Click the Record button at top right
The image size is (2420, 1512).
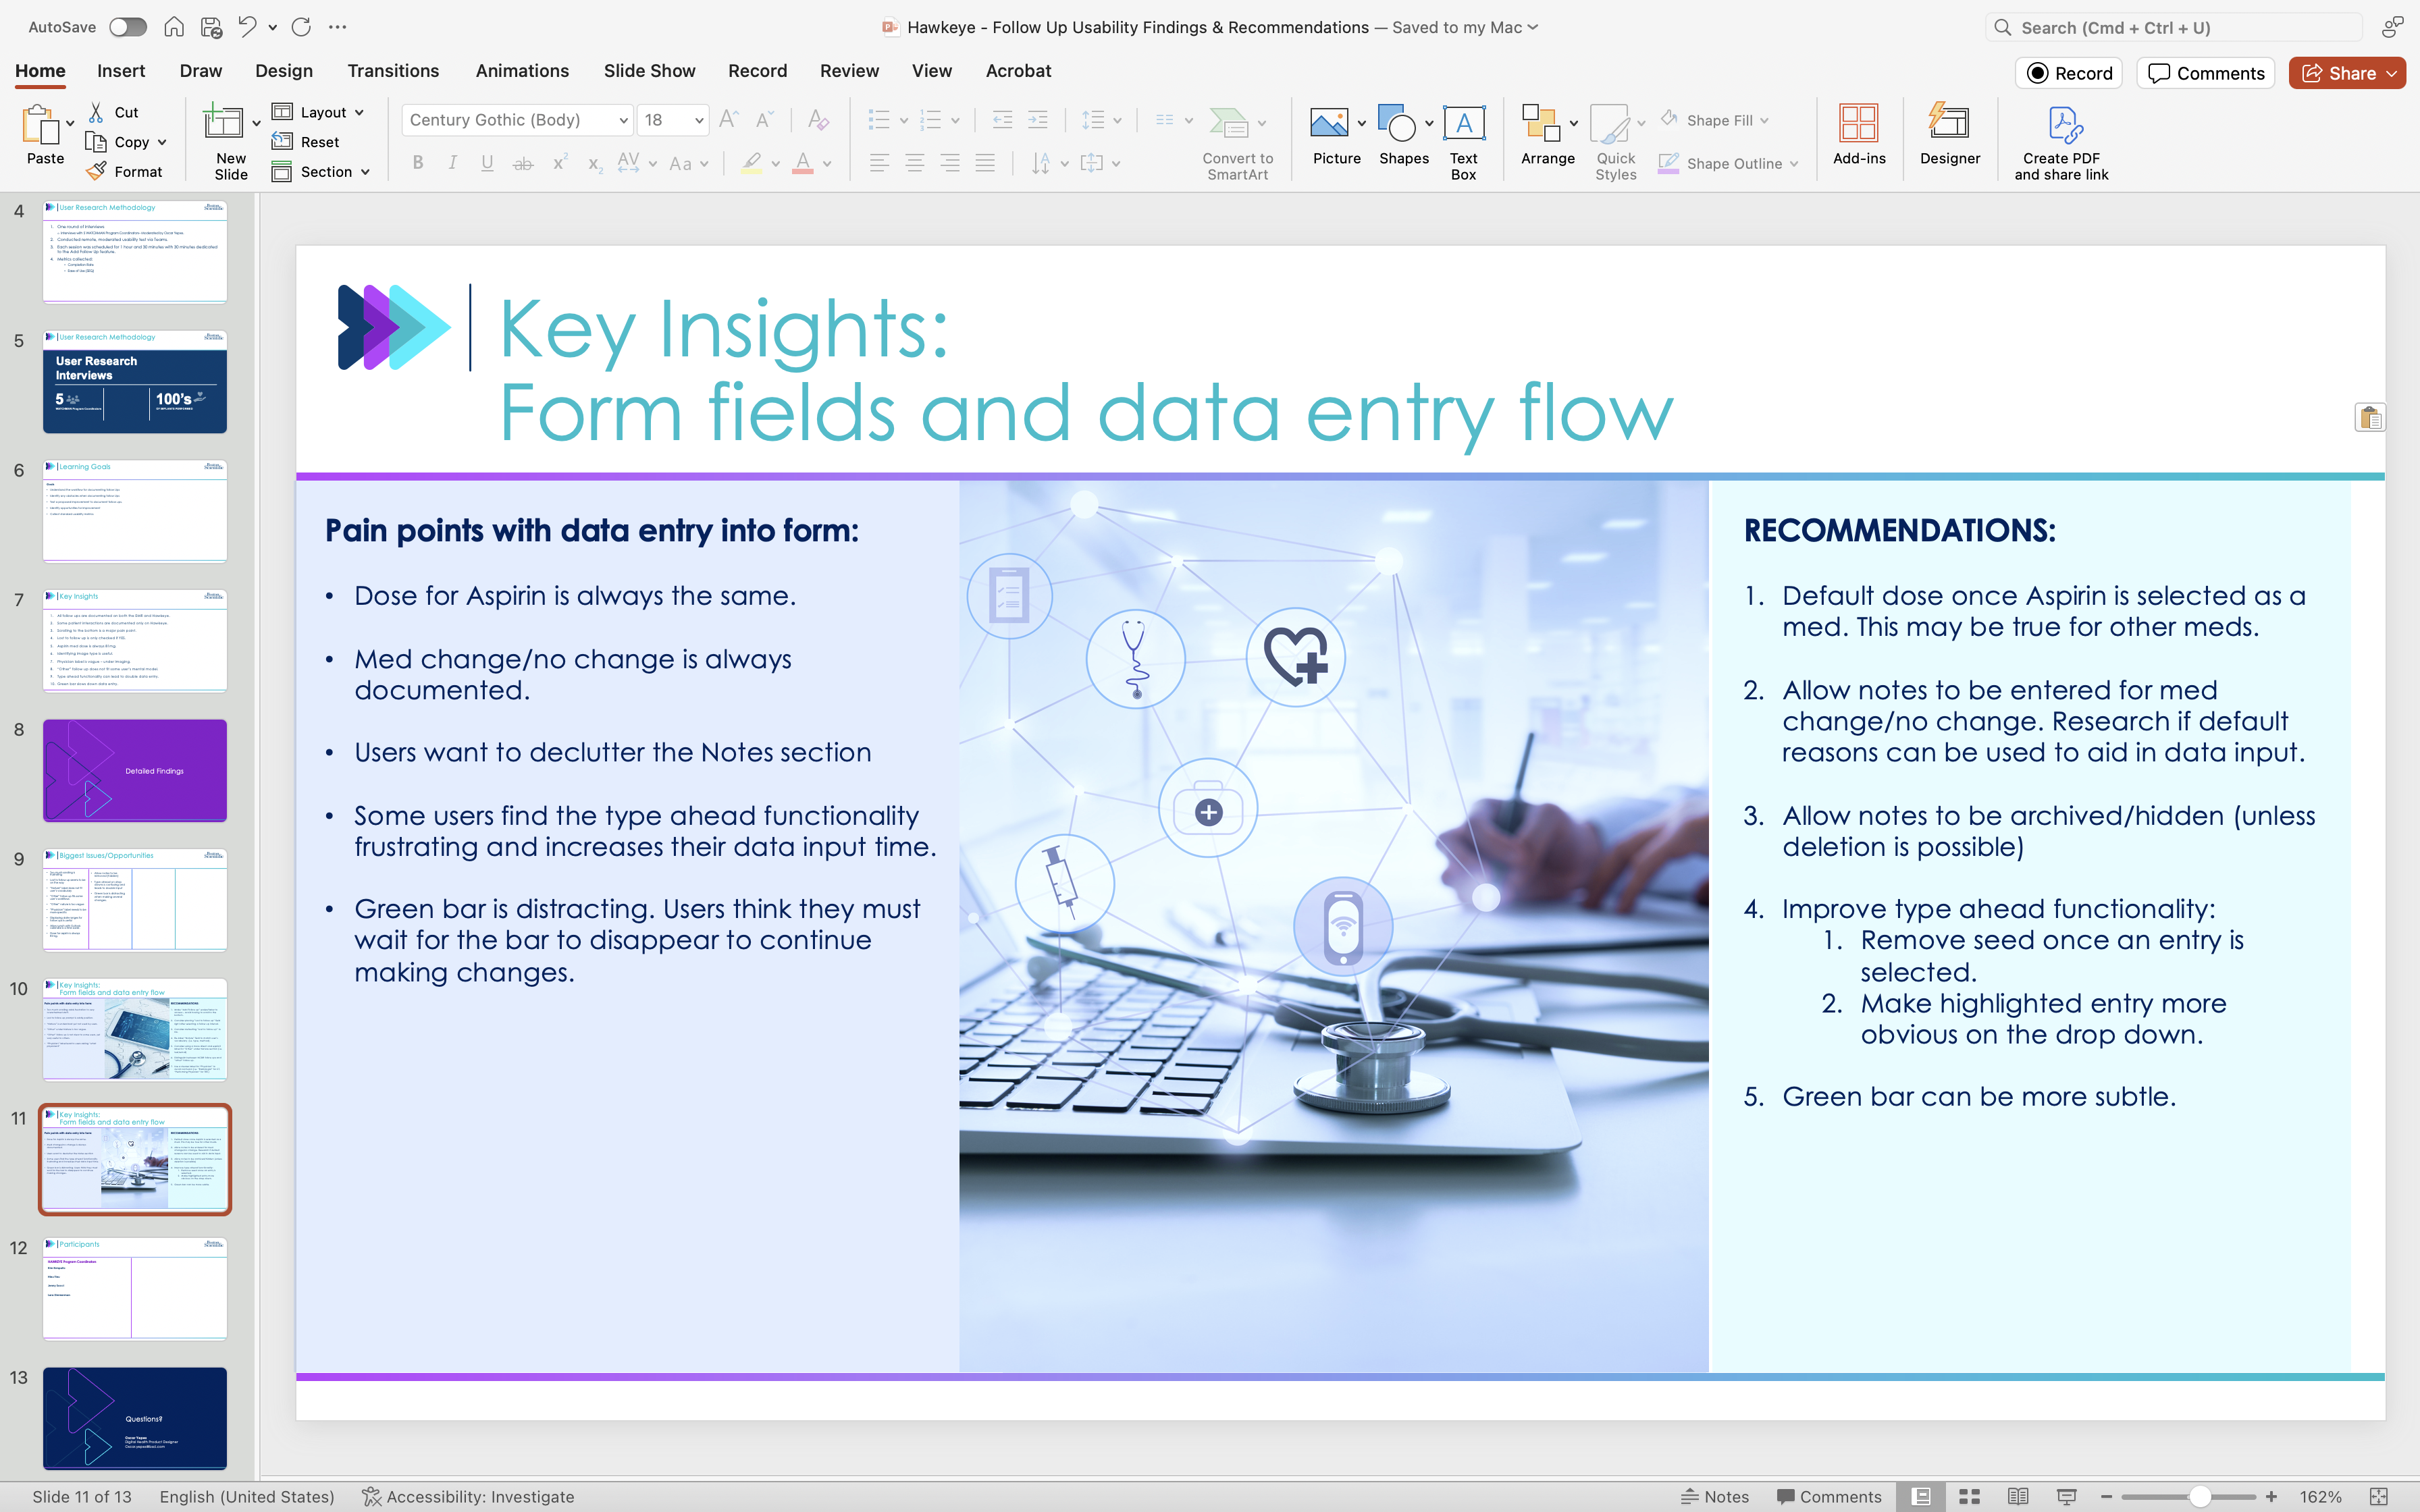coord(2068,73)
